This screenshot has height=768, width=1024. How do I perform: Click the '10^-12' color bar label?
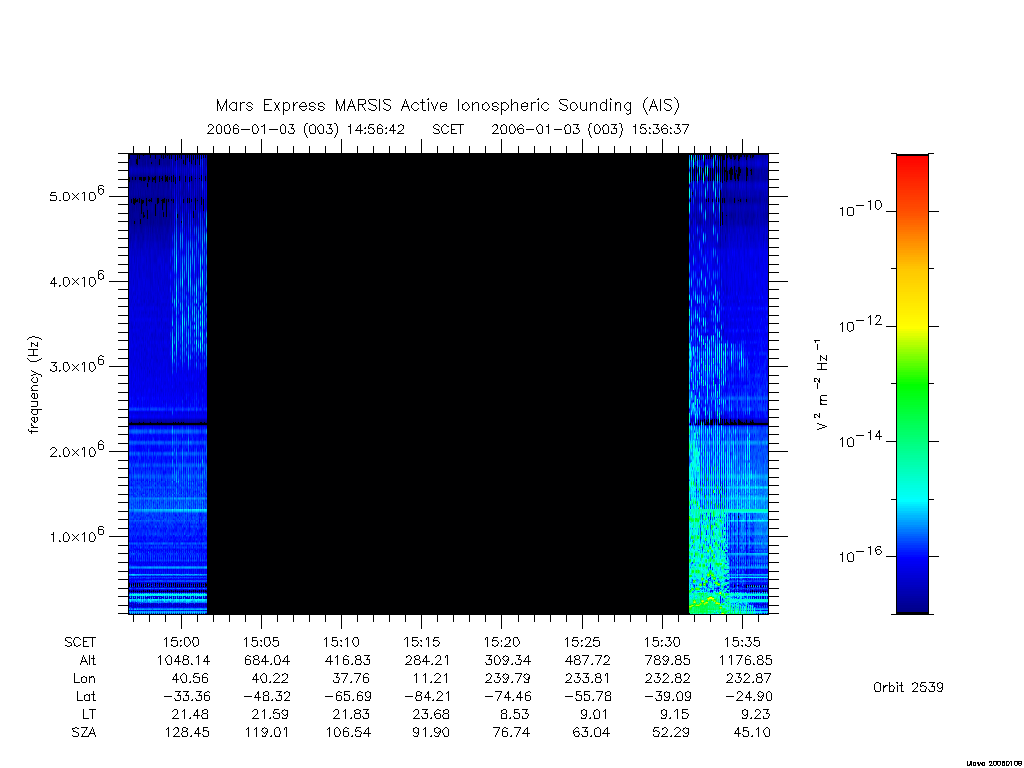click(x=861, y=324)
